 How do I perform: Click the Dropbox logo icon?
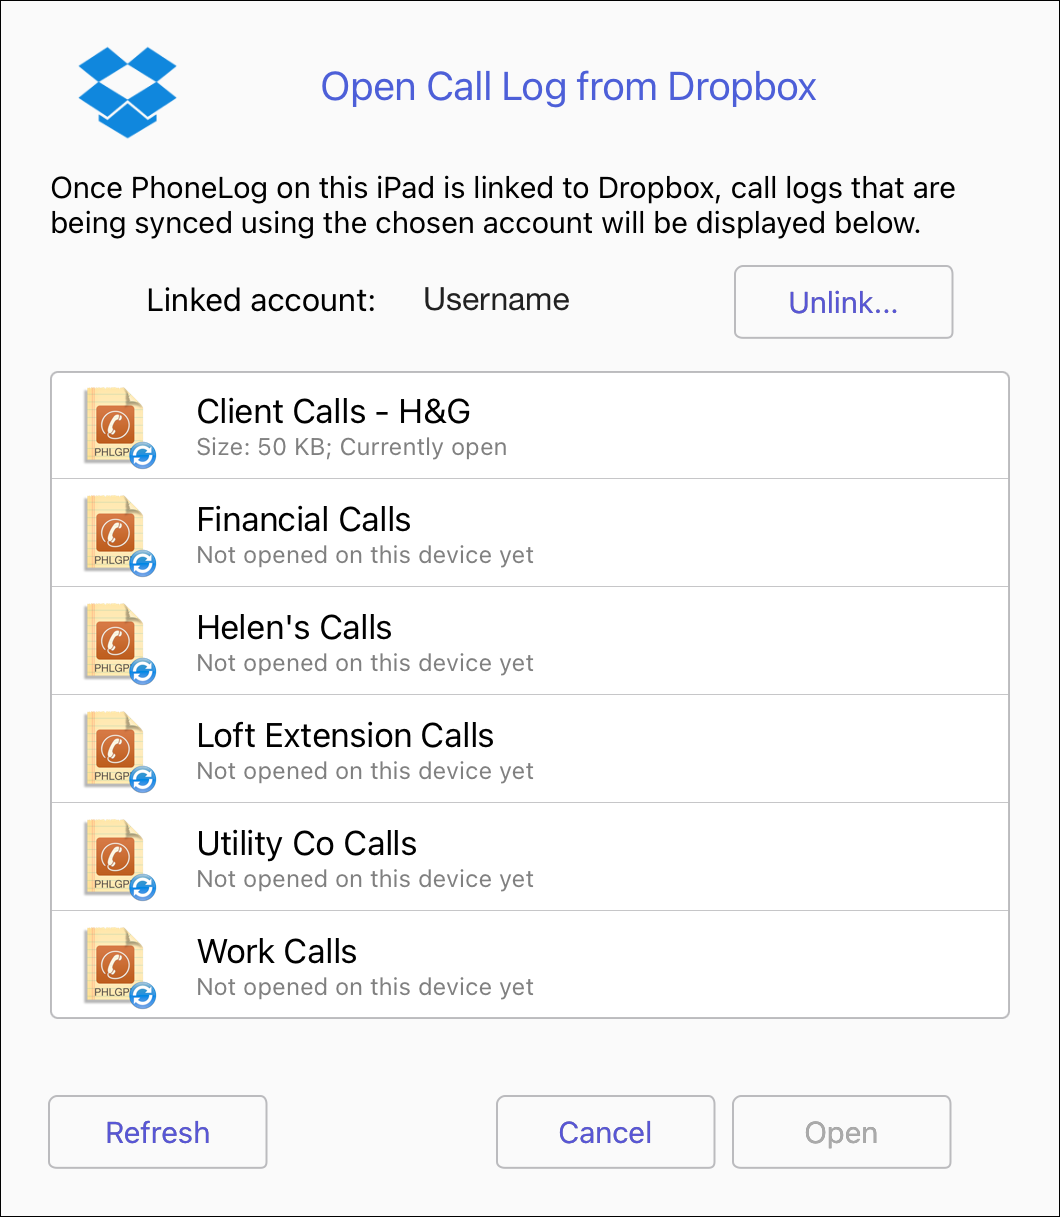pos(128,92)
